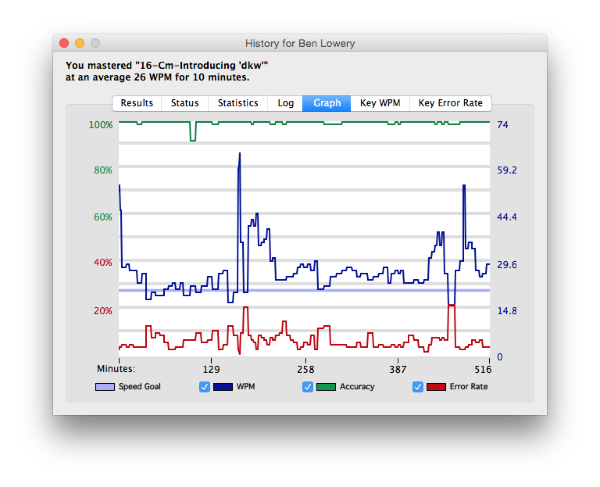The width and height of the screenshot is (600, 487).
Task: Click the dark blue WPM swatch
Action: tap(223, 387)
